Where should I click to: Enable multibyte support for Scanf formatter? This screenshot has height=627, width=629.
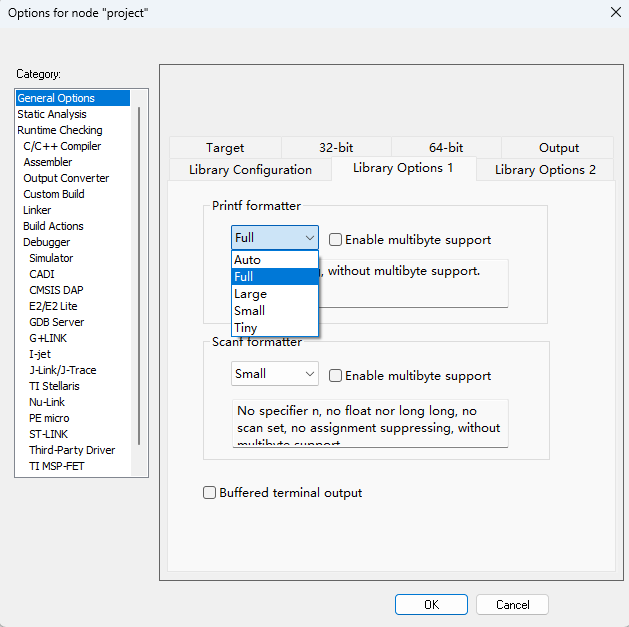click(336, 376)
